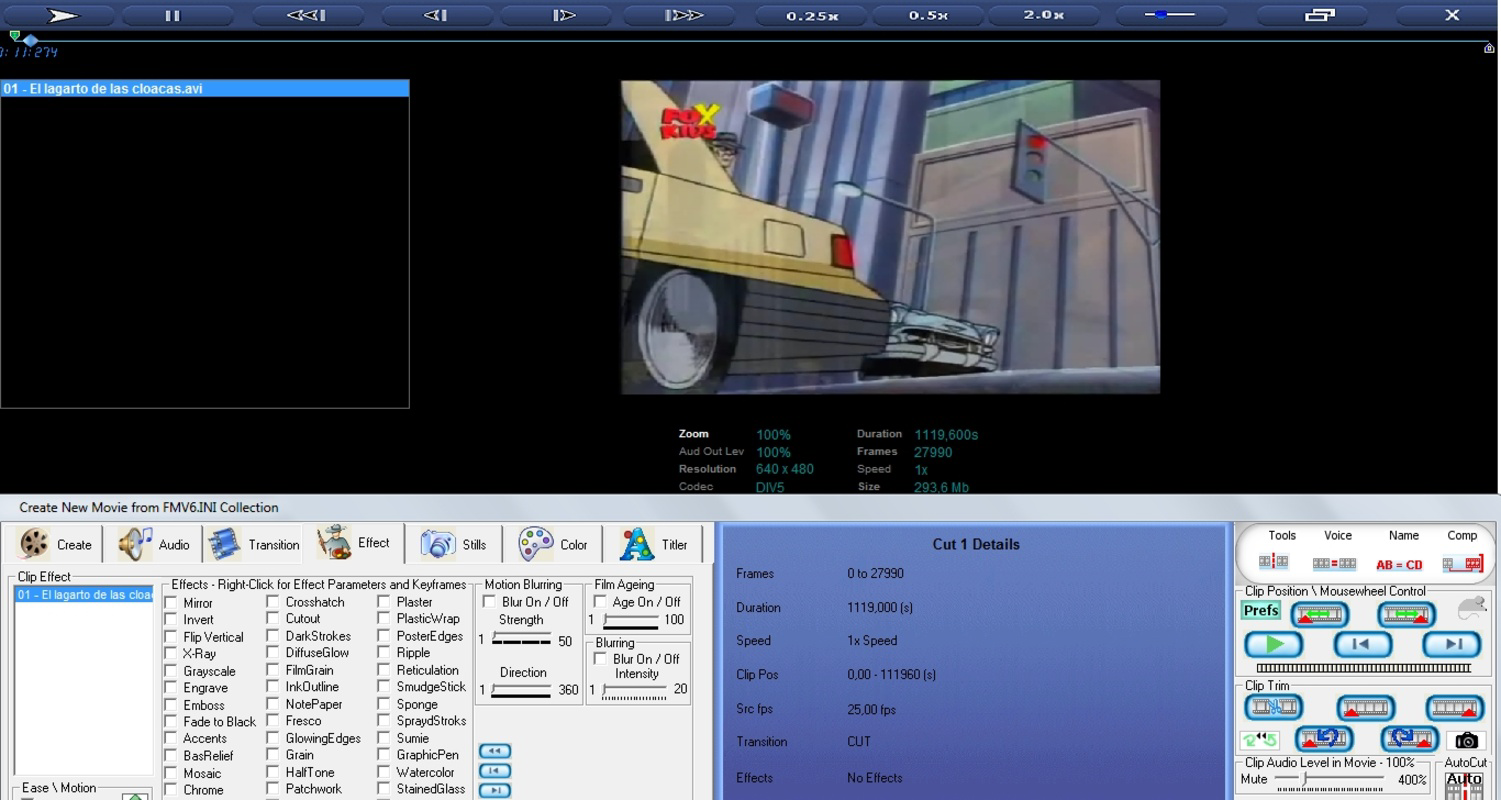Open the Audio tab
The width and height of the screenshot is (1501, 800).
tap(154, 544)
